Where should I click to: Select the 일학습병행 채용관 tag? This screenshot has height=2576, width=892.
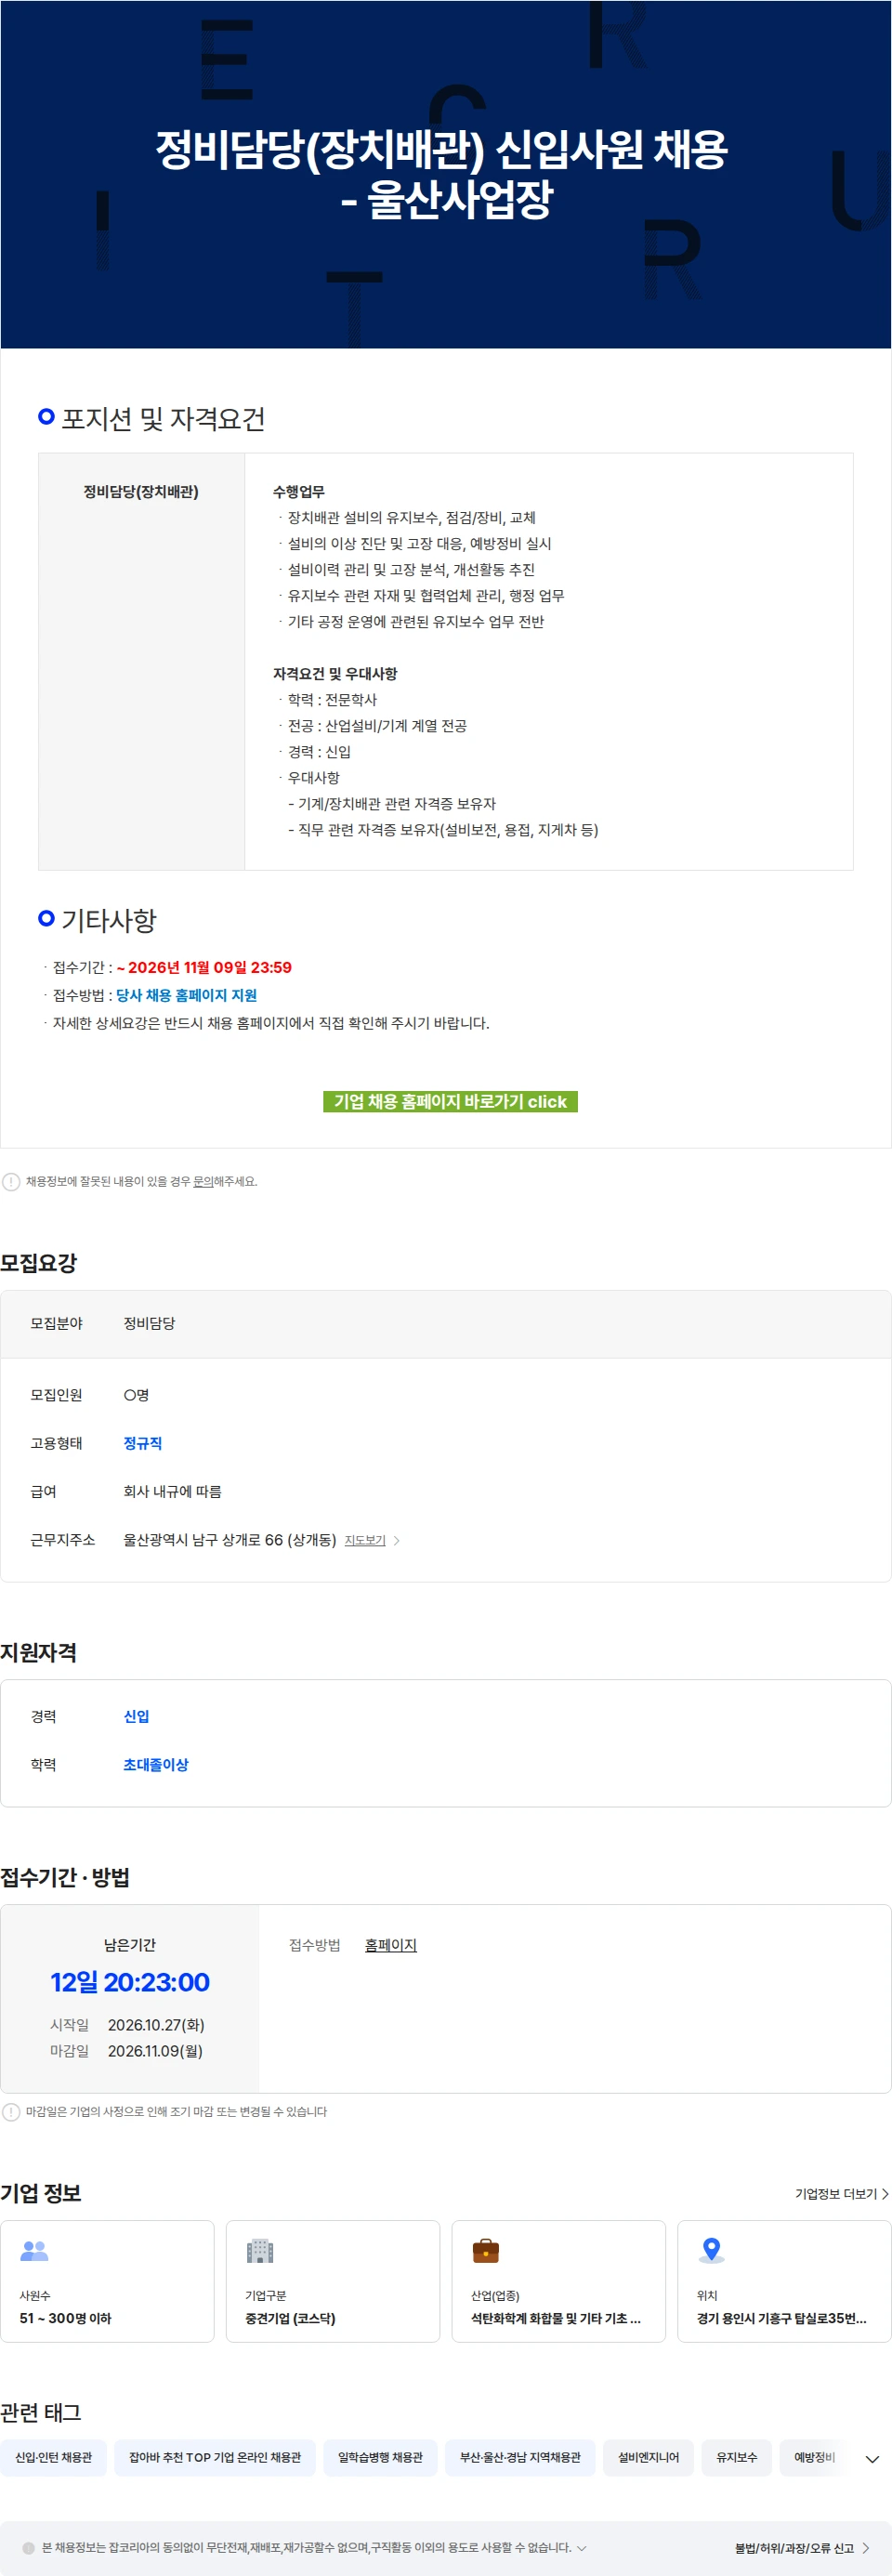pos(380,2457)
